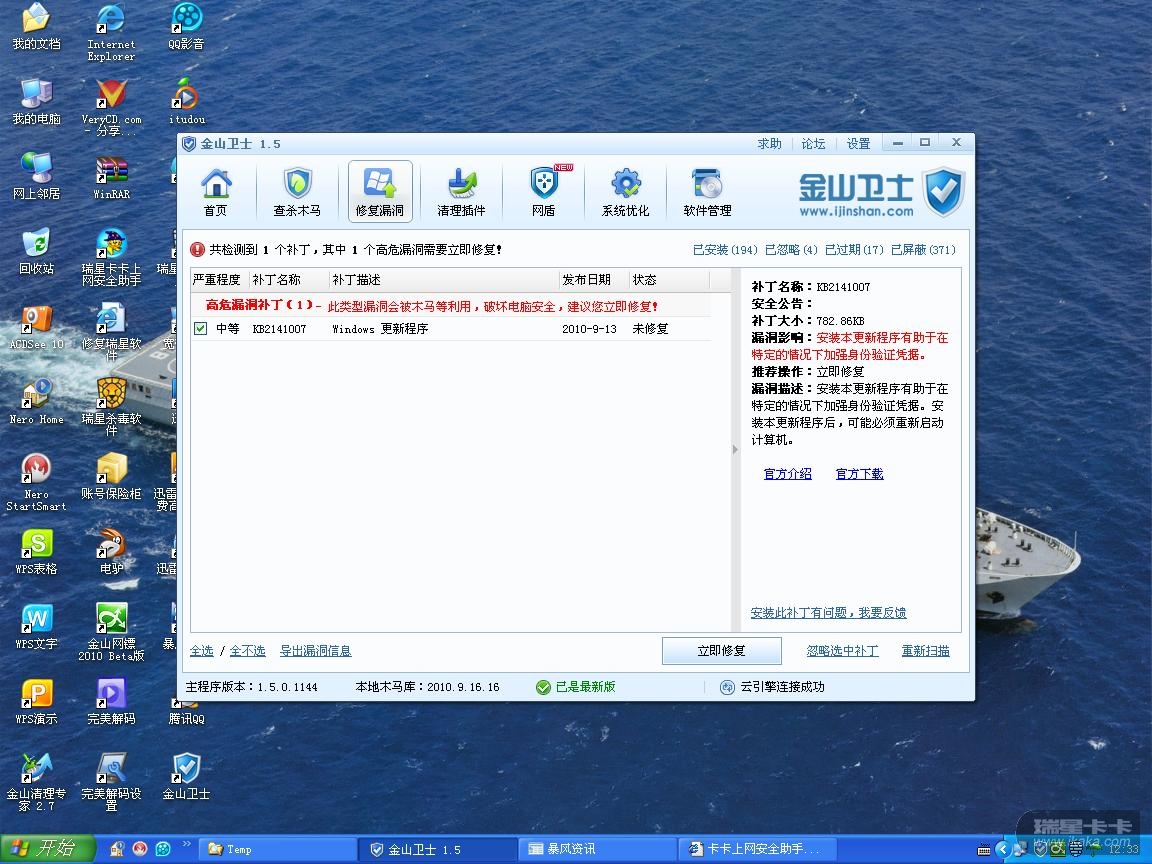Open VeryCD.com desktop shortcut
Screen dimensions: 1152x864
(x=111, y=107)
